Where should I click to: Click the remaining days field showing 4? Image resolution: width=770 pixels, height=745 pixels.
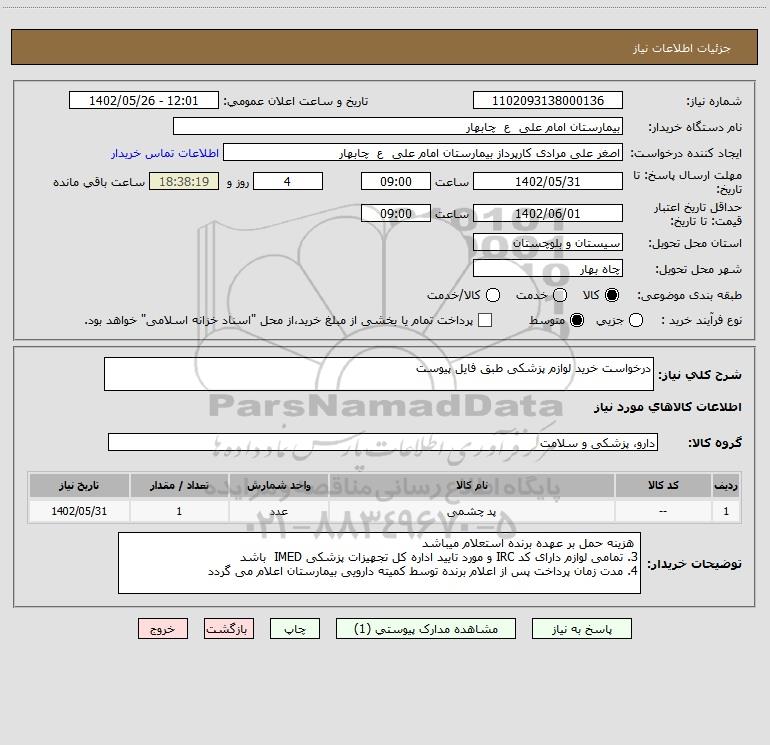288,181
